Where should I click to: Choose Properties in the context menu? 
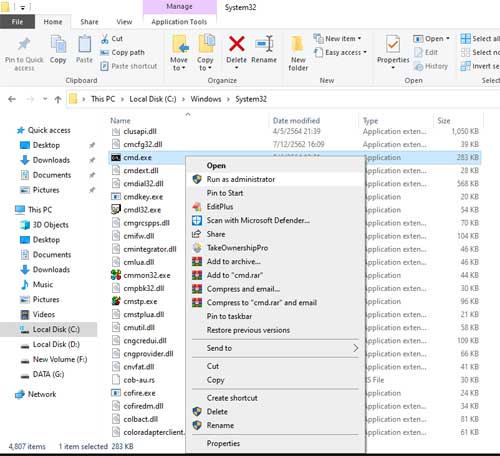coord(276,443)
